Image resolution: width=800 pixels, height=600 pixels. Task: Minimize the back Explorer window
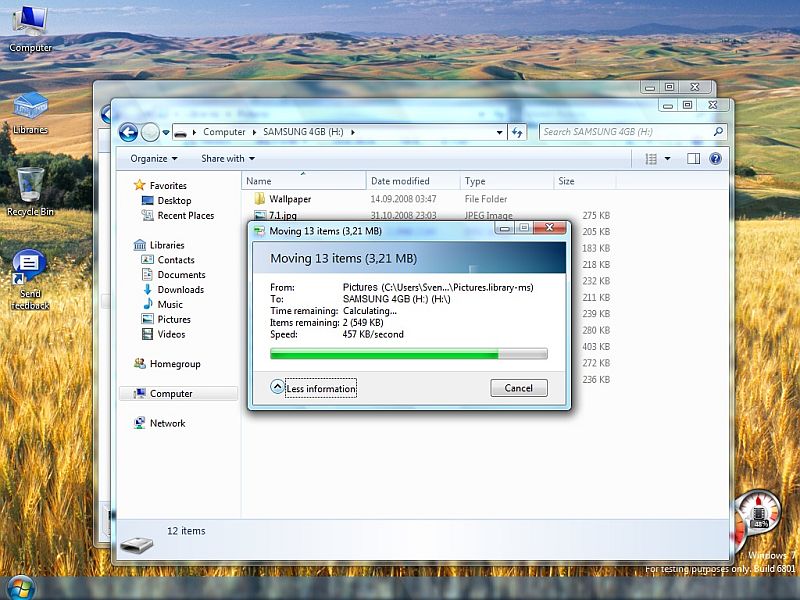coord(649,87)
